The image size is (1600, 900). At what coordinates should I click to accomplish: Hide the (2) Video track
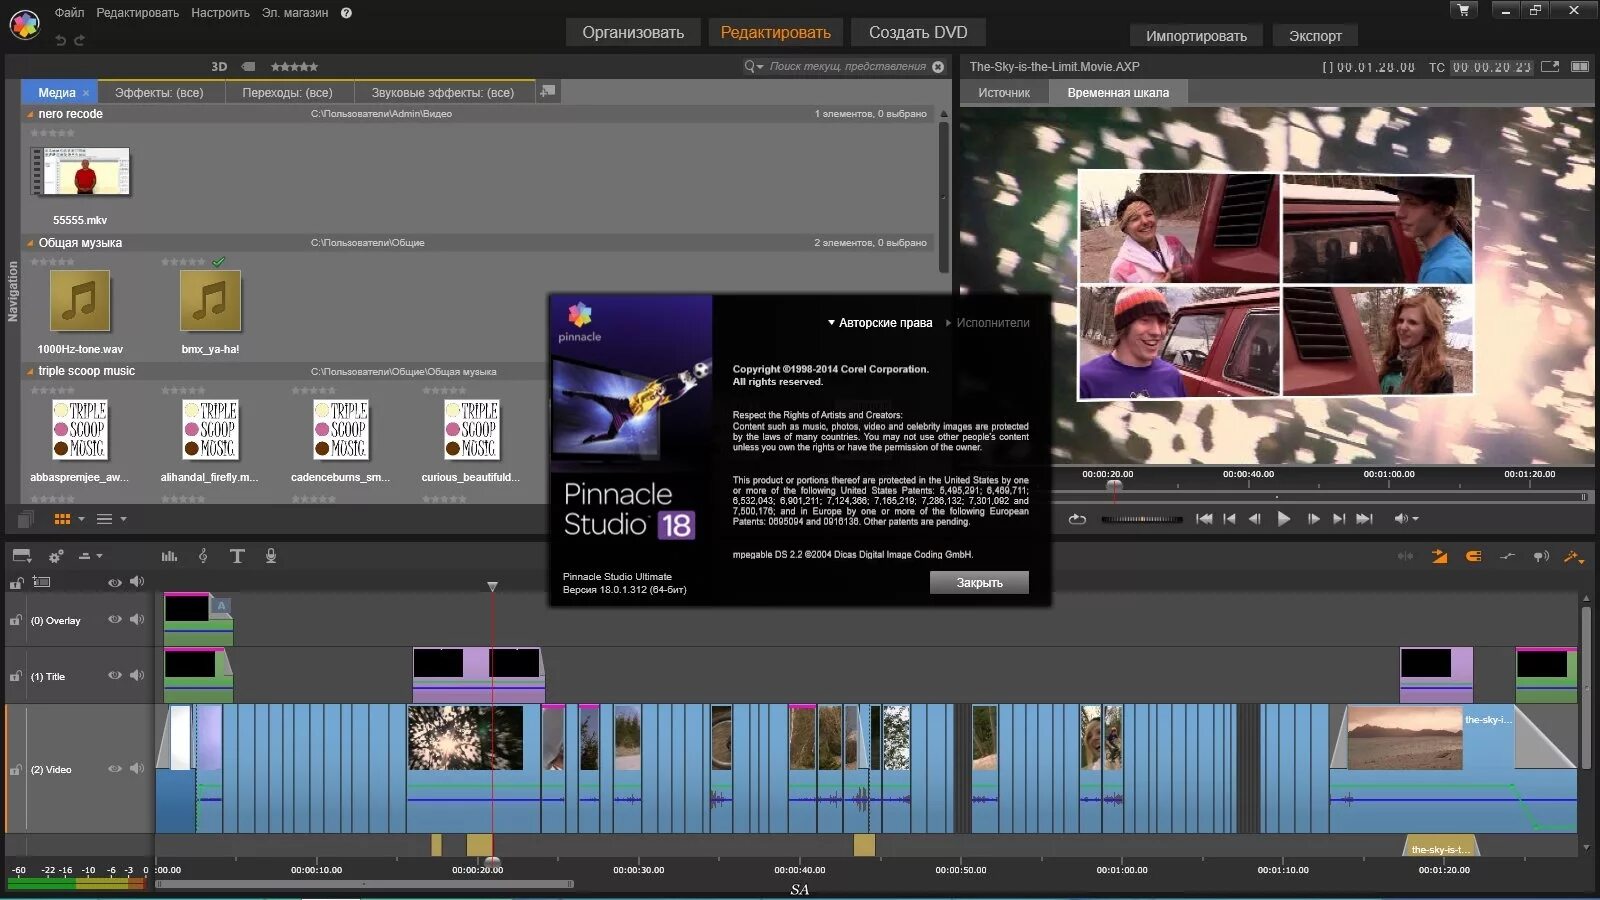(x=114, y=769)
